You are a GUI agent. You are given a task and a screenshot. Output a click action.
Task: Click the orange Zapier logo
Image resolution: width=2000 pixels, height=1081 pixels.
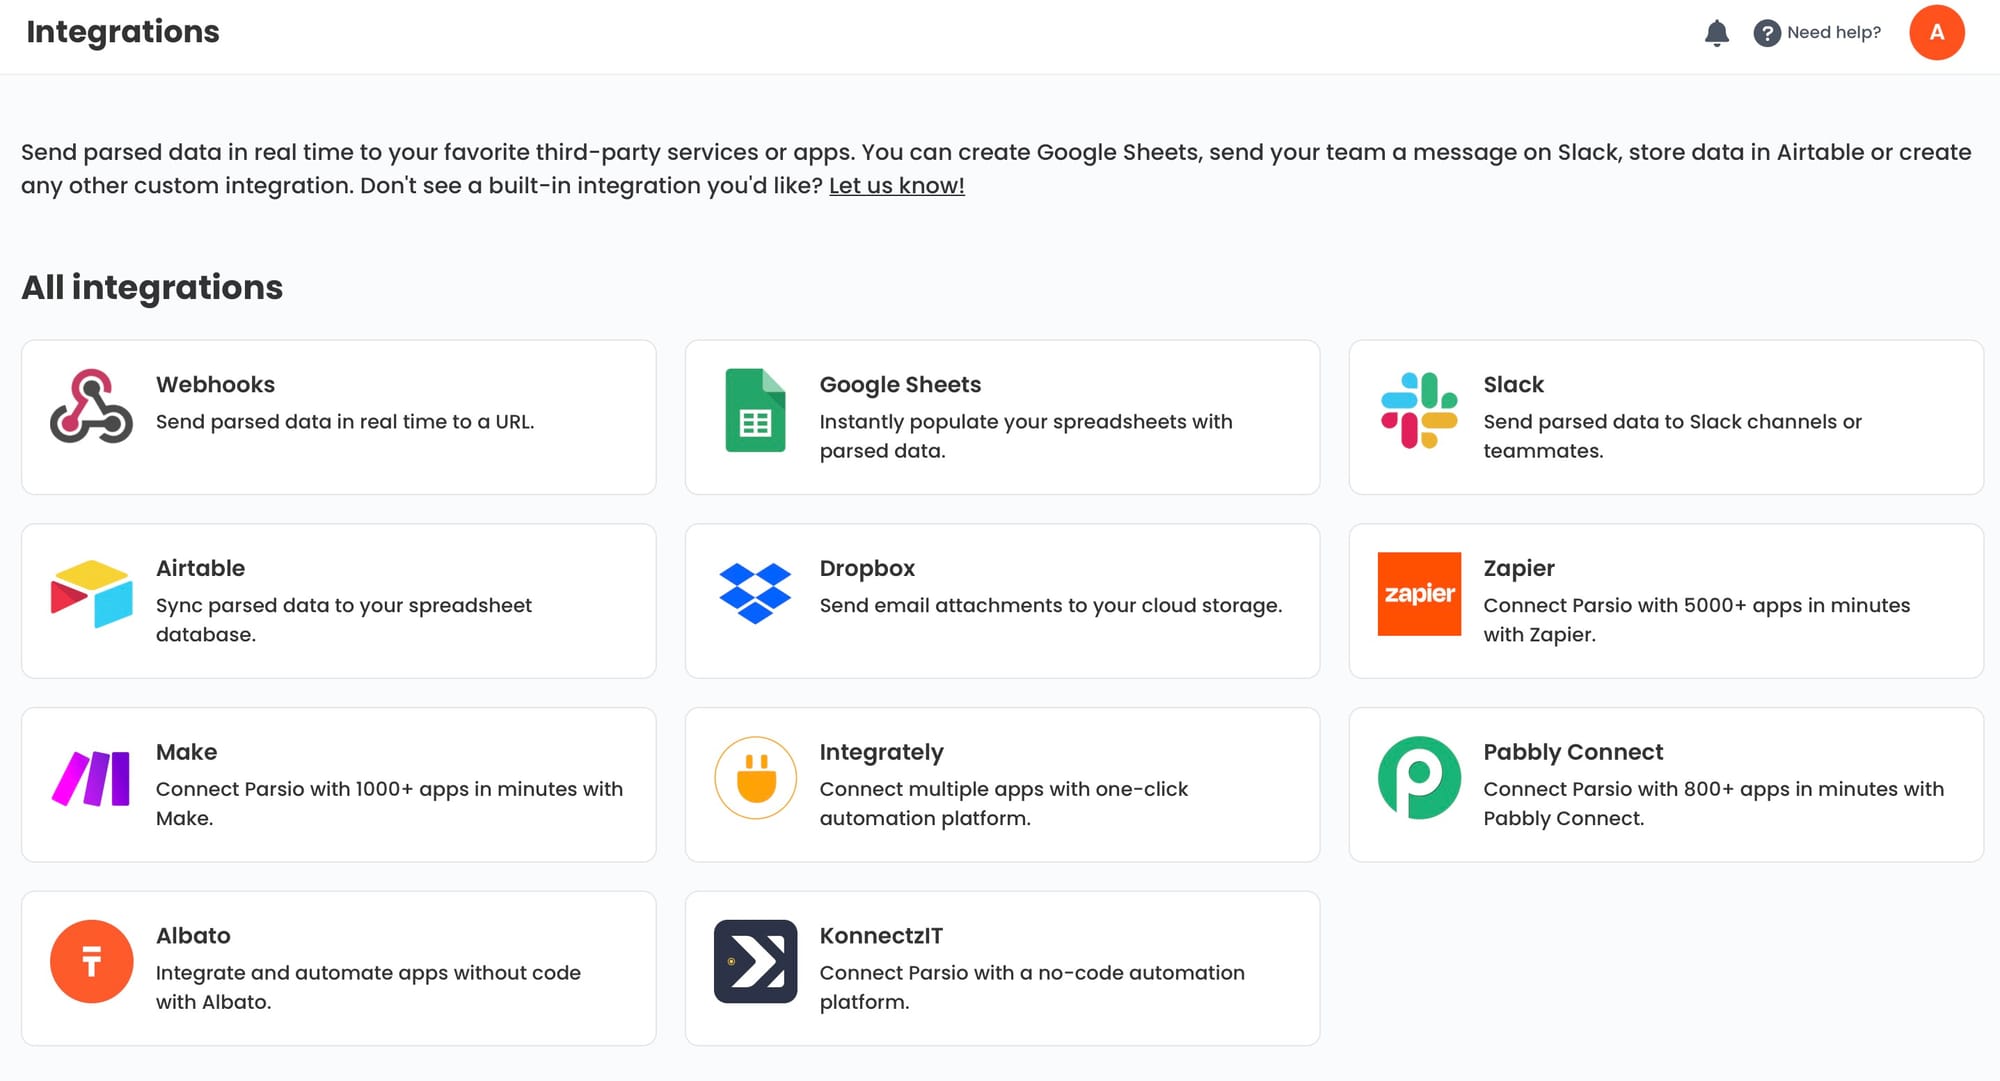click(x=1419, y=594)
